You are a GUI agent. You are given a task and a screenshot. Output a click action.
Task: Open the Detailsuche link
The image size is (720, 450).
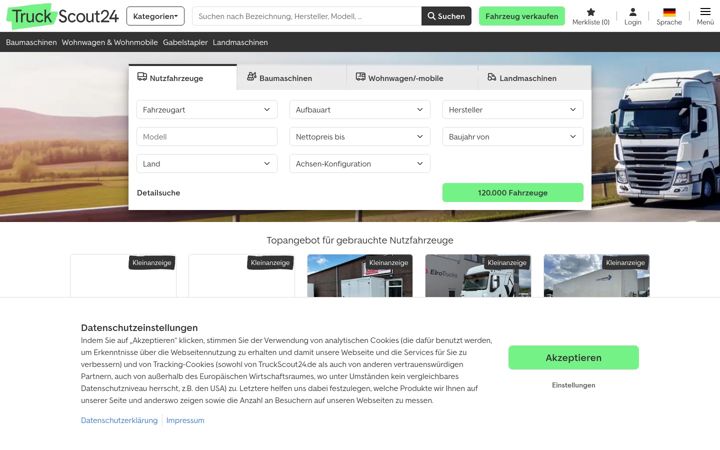[158, 193]
